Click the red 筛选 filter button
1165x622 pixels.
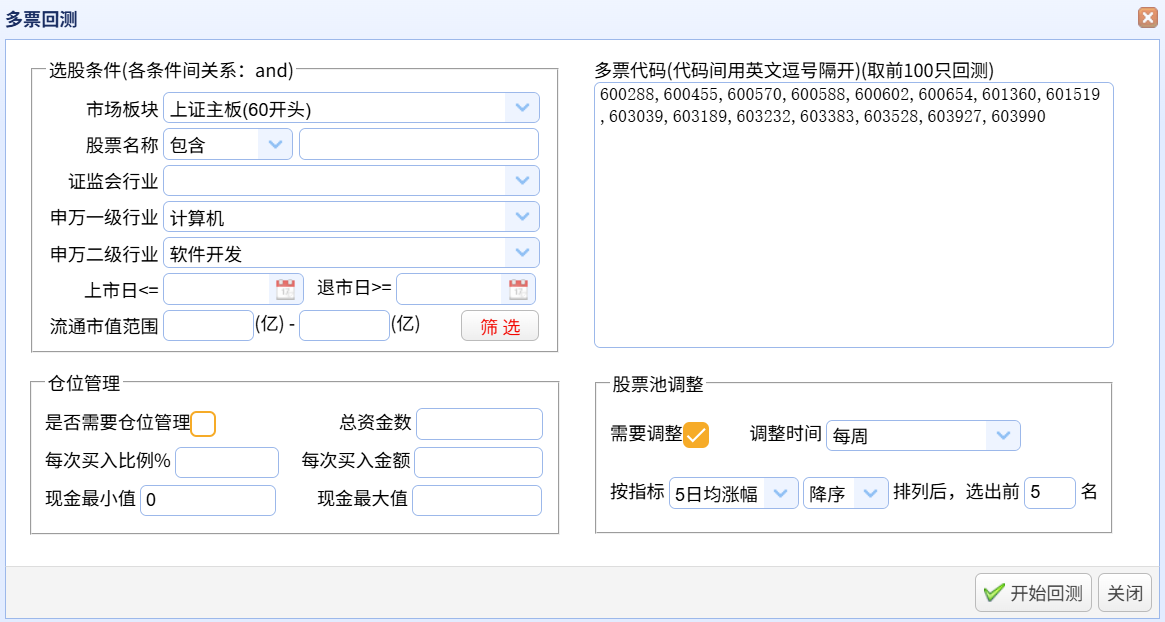coord(500,326)
